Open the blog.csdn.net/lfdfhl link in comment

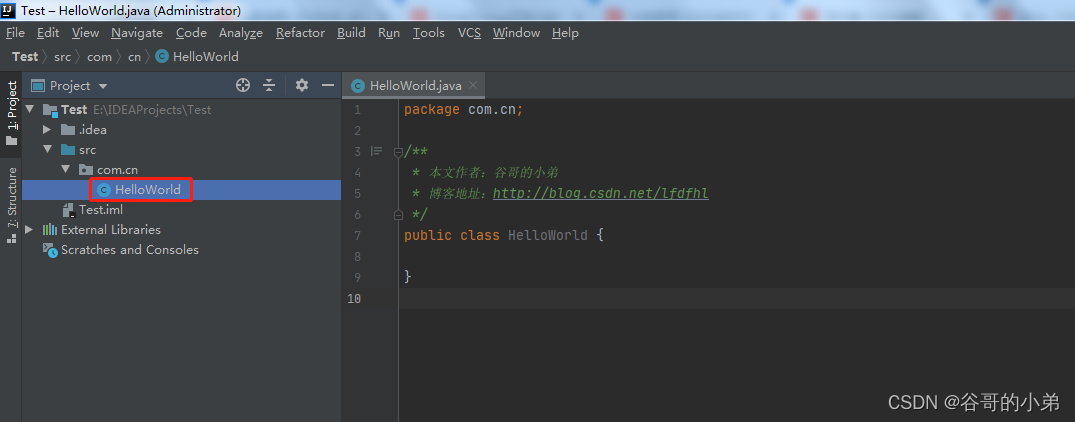tap(601, 193)
